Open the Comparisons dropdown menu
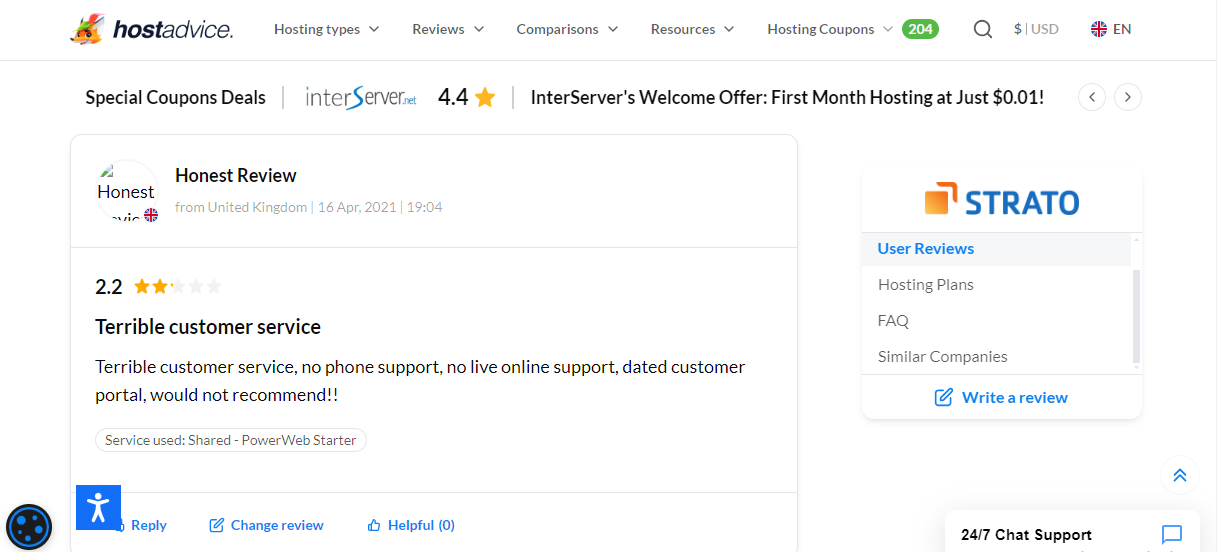The image size is (1217, 552). pos(567,29)
